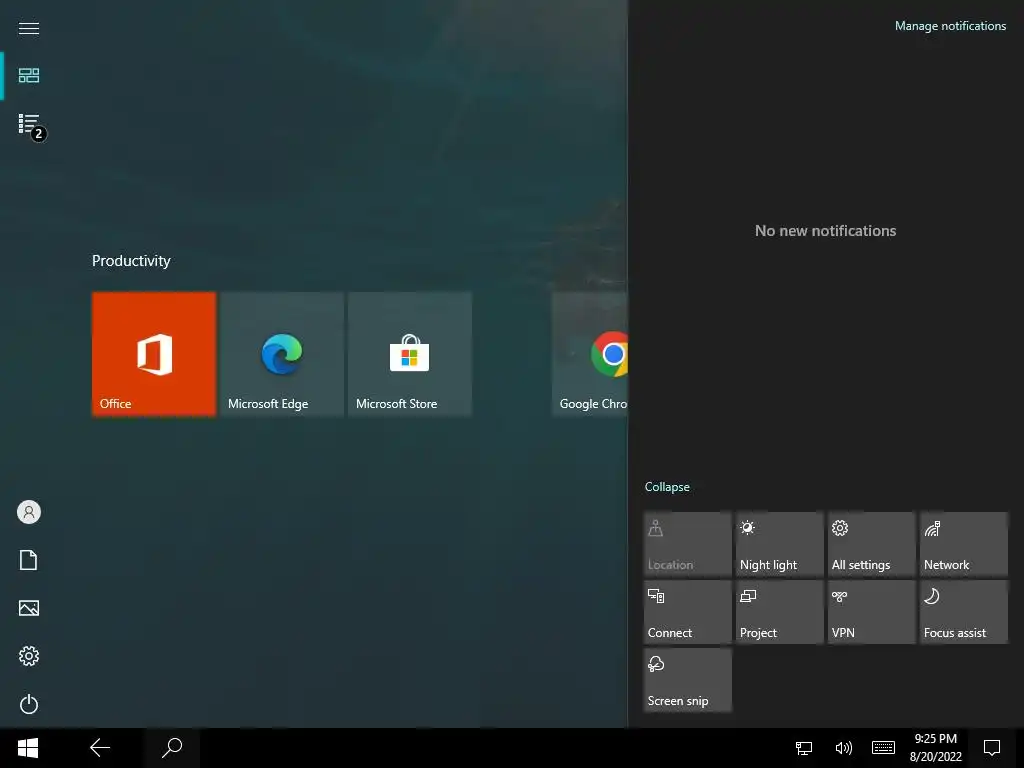
Task: Open the Documents folder icon in sidebar
Action: pyautogui.click(x=29, y=560)
